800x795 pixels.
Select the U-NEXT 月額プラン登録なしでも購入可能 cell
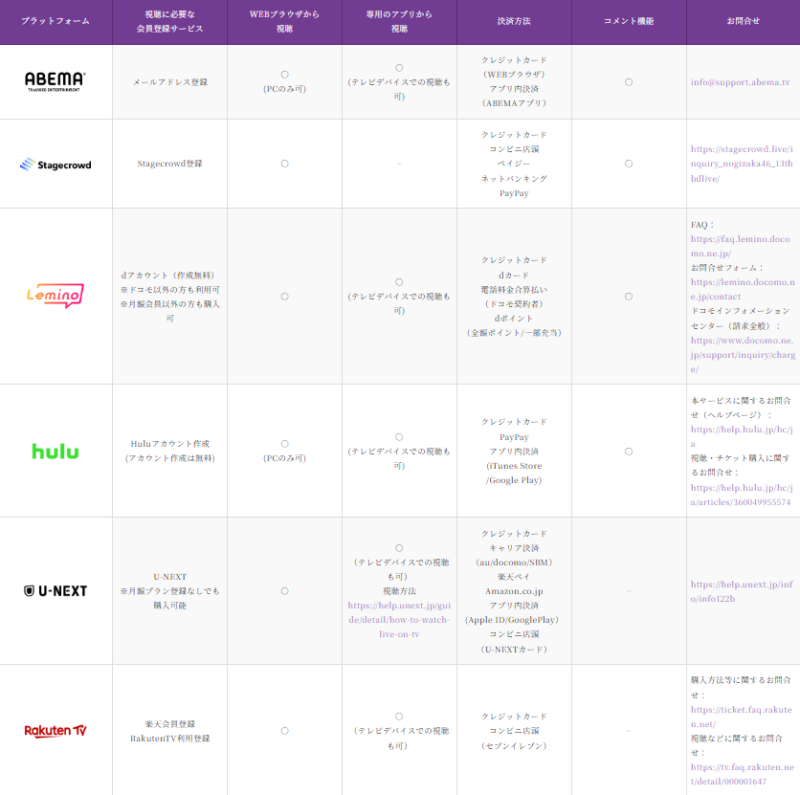[x=170, y=591]
